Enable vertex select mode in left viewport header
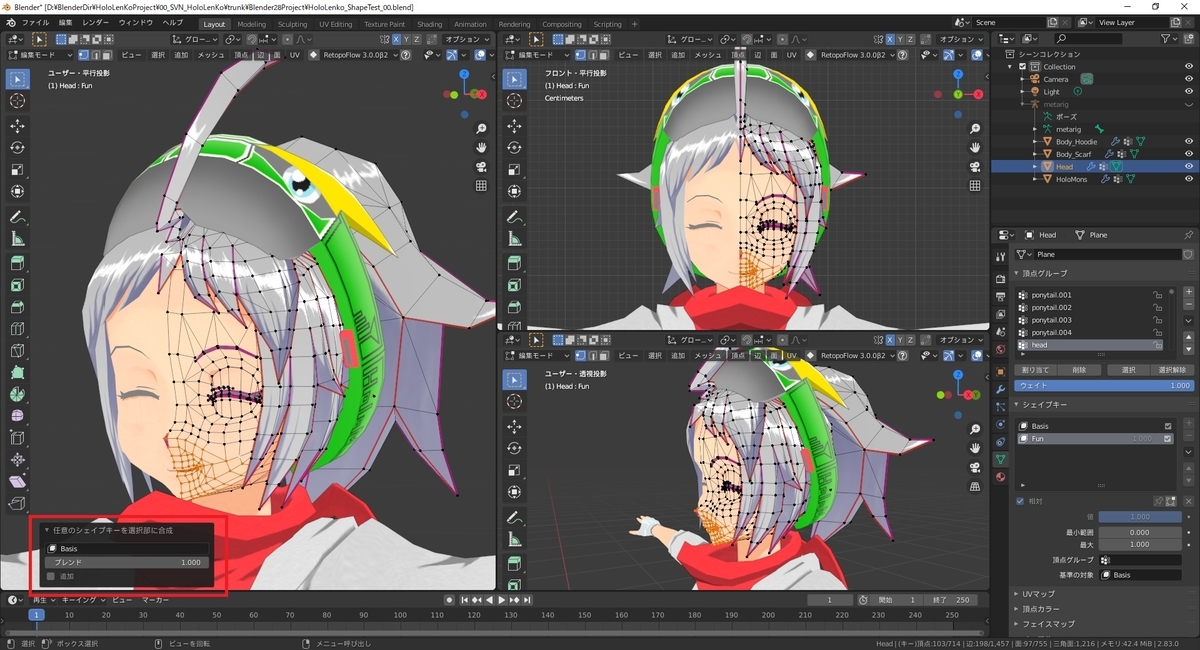 point(83,55)
